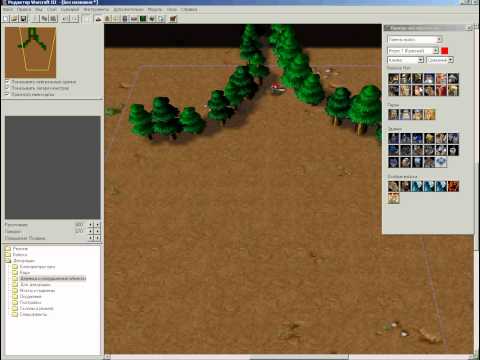This screenshot has width=480, height=360.
Task: Select the orange icon in the special units row
Action: pos(453,186)
